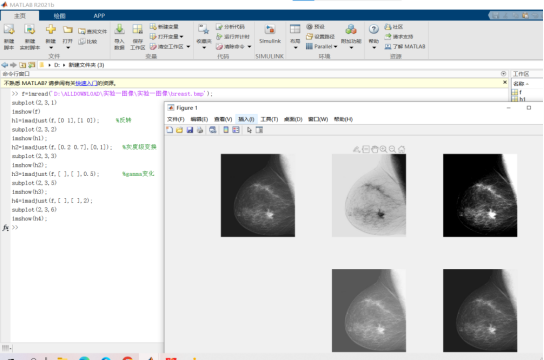544x360 pixels.
Task: Click Save icon in Figure 1 toolbar
Action: 190,130
